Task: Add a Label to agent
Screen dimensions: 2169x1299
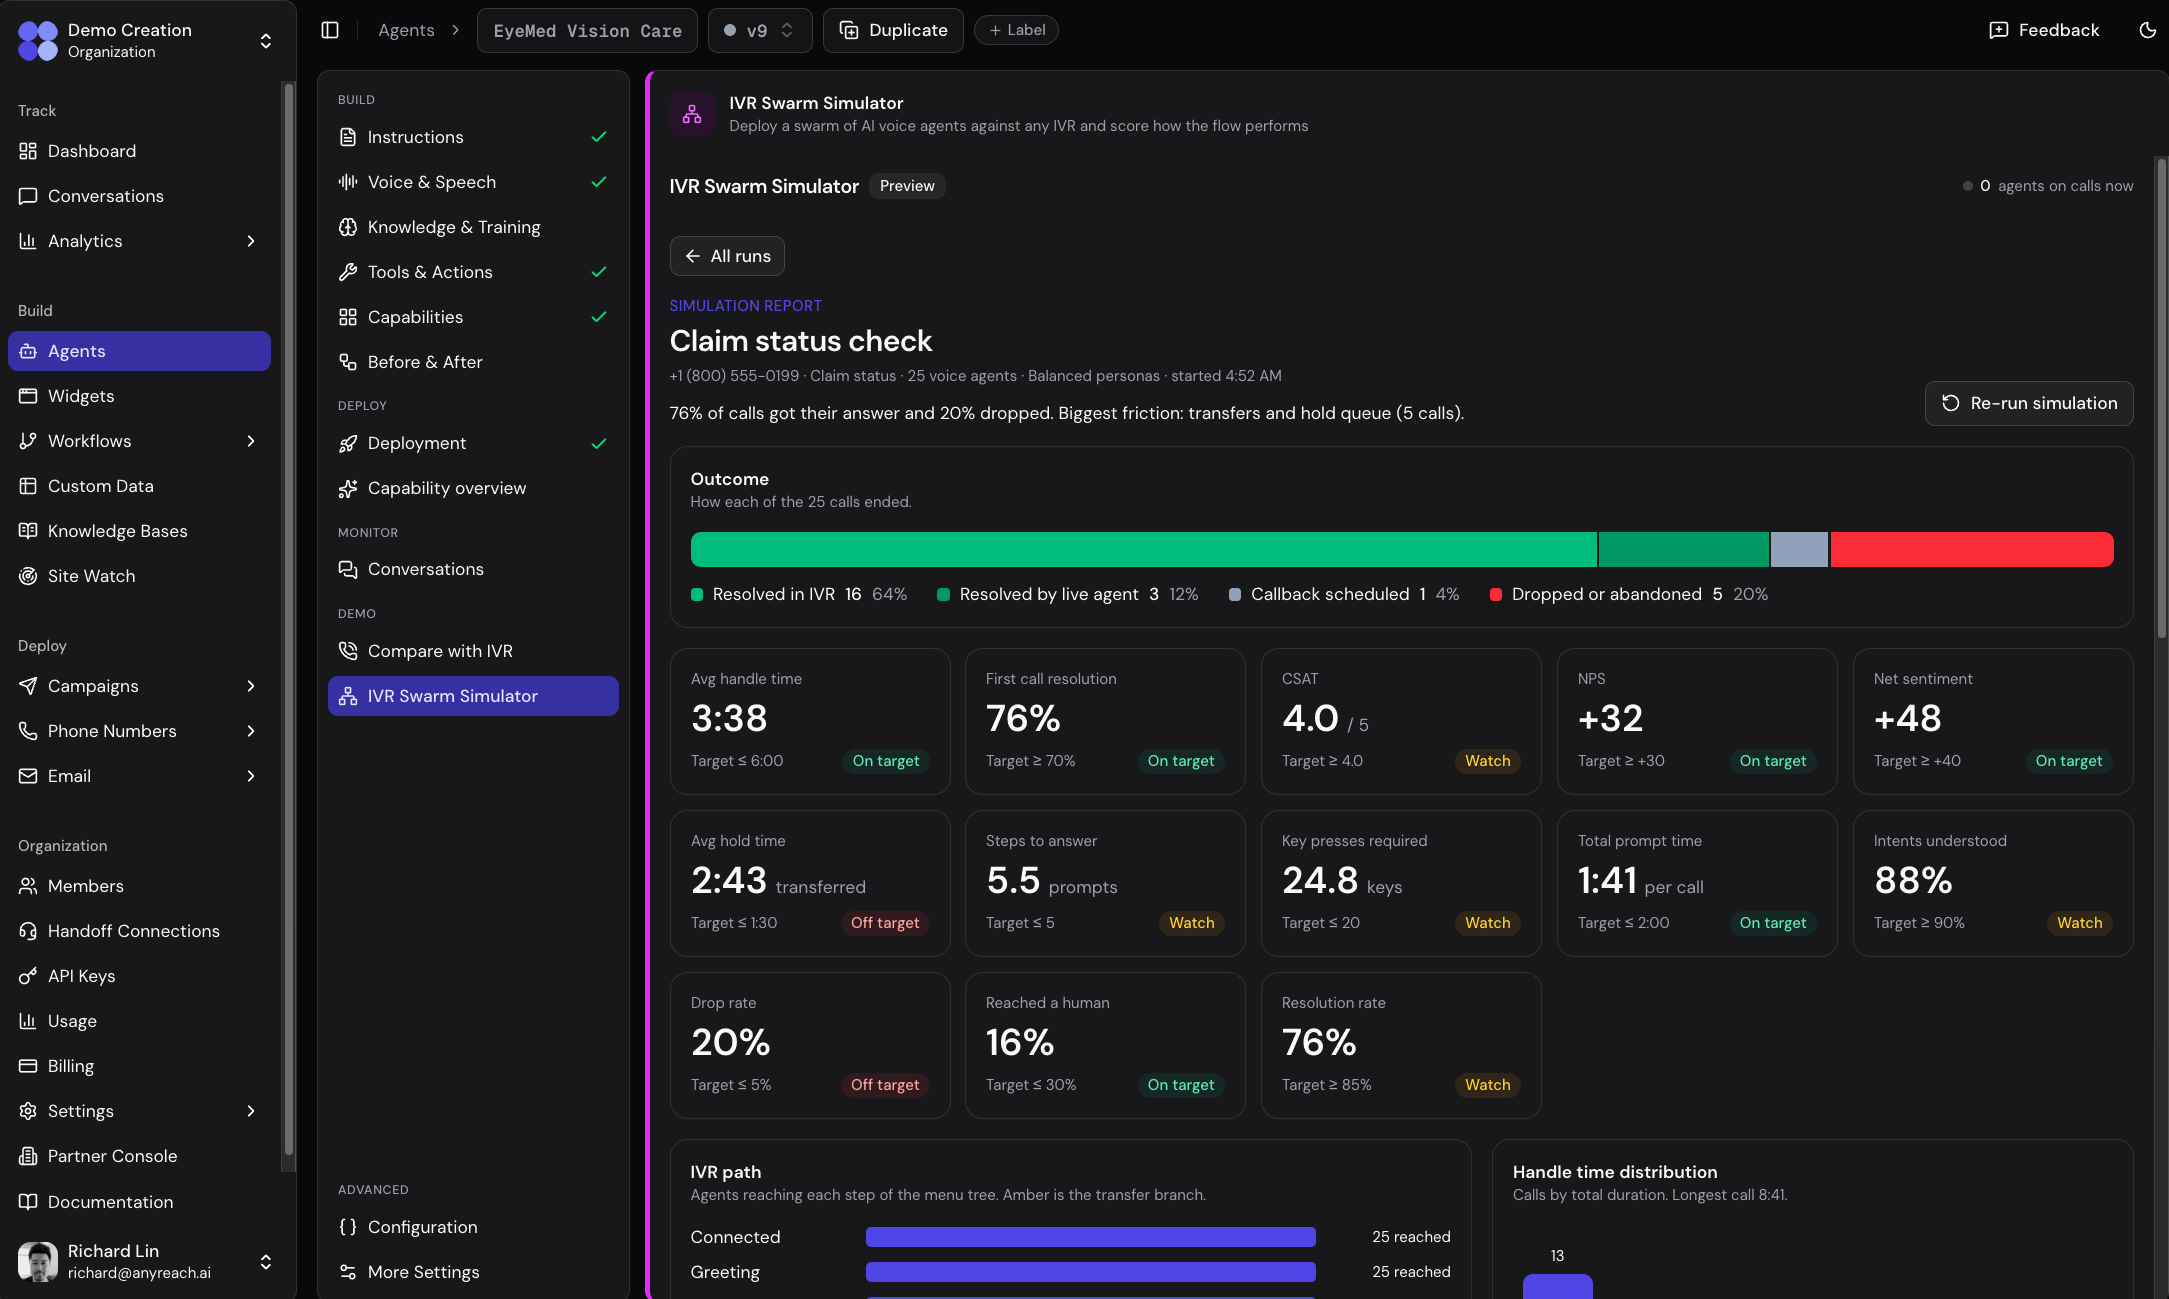Action: (1016, 30)
